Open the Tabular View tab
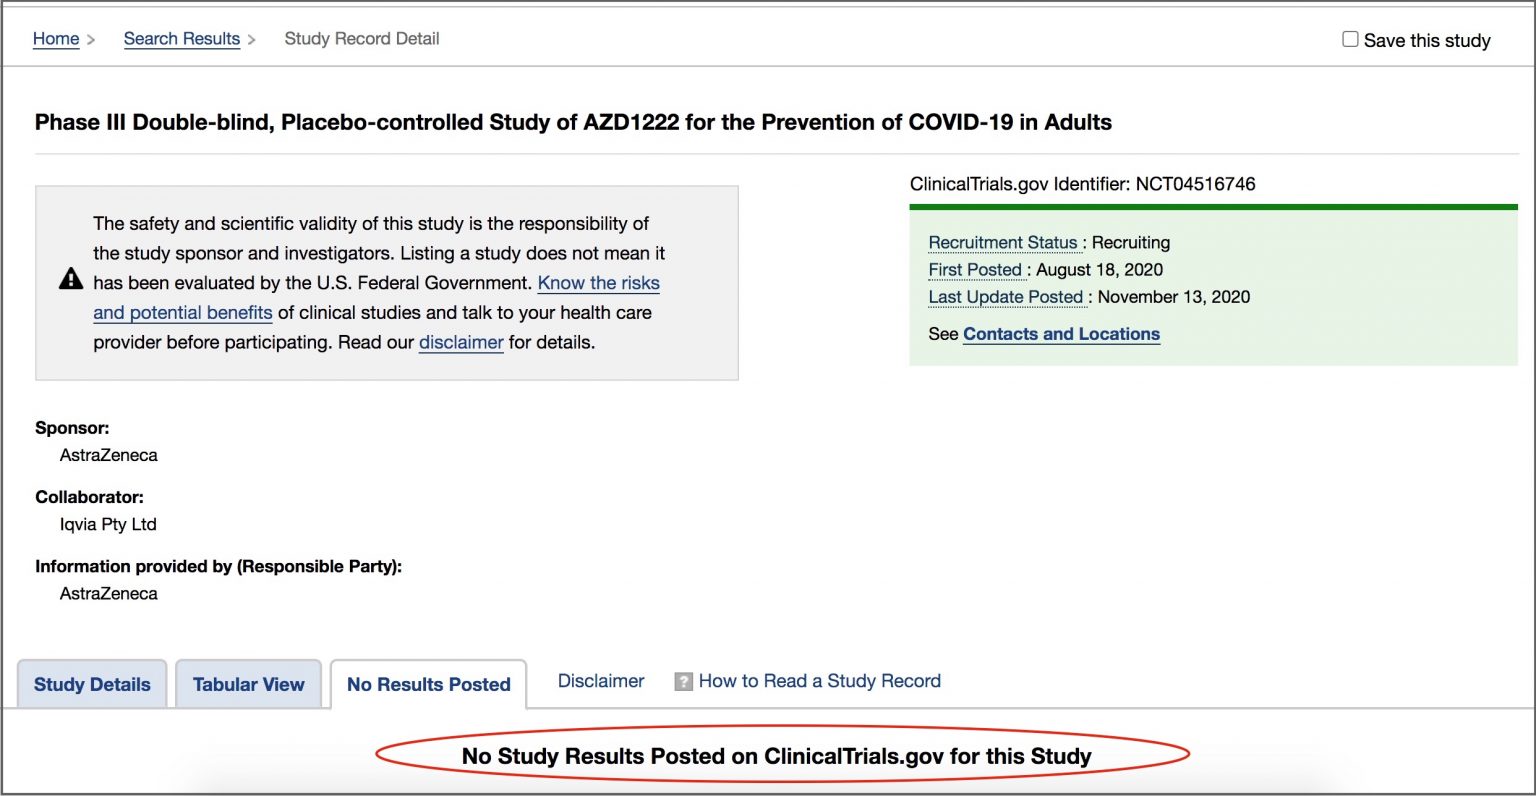Viewport: 1536px width, 796px height. click(249, 685)
